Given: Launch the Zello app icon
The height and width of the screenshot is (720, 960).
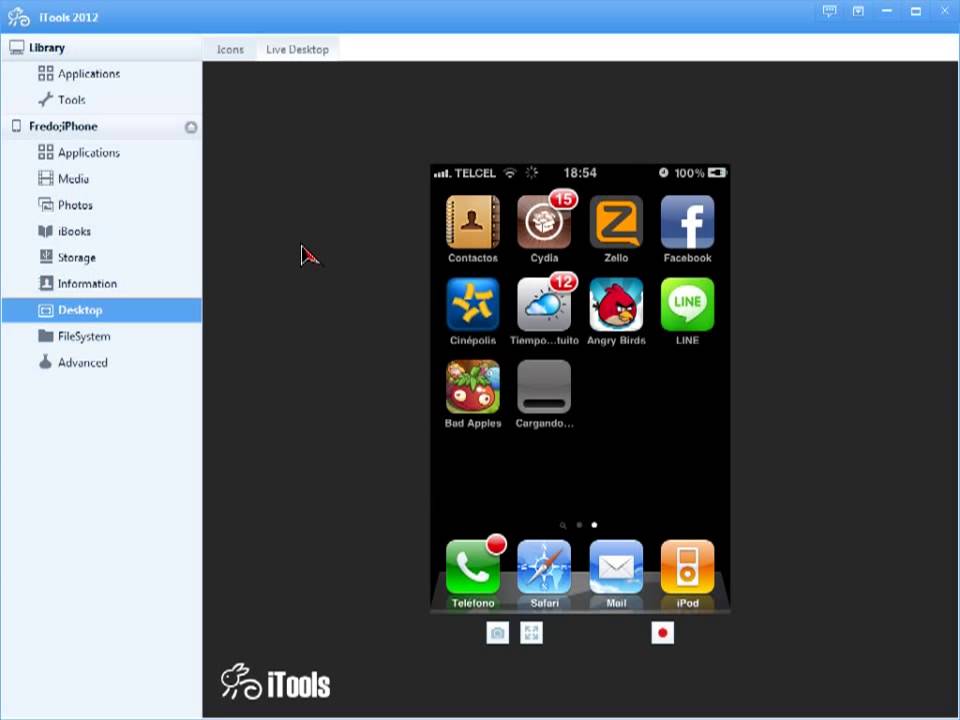Looking at the screenshot, I should click(616, 222).
